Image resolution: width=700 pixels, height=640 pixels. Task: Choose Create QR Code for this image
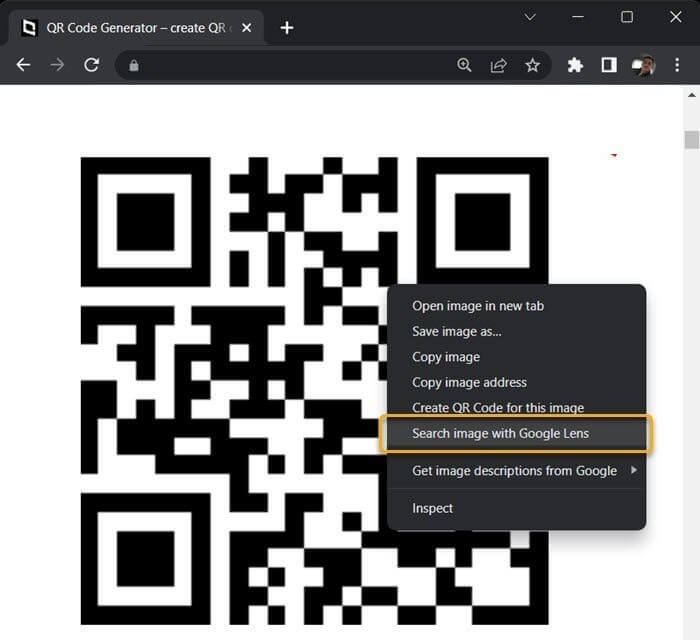coord(517,407)
